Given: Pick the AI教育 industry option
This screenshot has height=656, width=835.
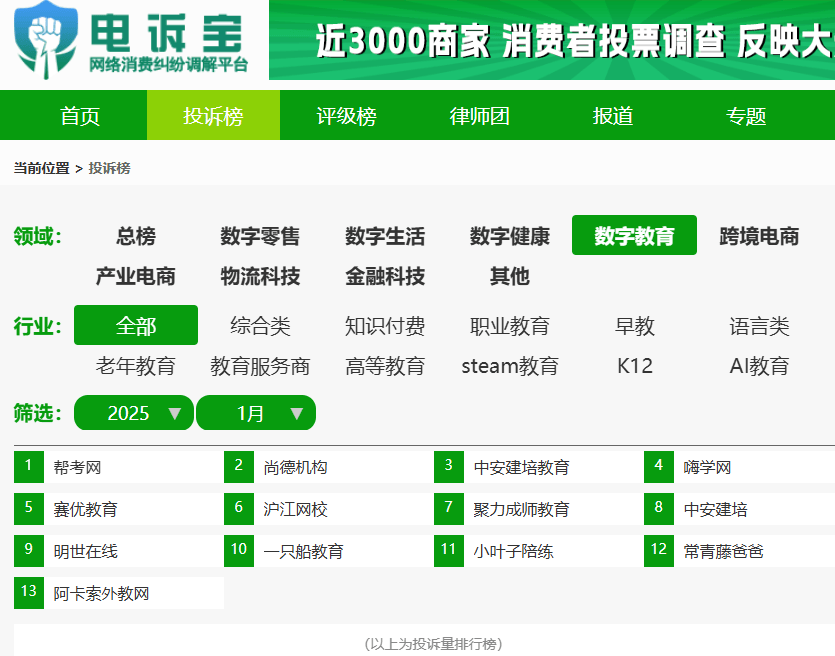Looking at the screenshot, I should click(759, 366).
